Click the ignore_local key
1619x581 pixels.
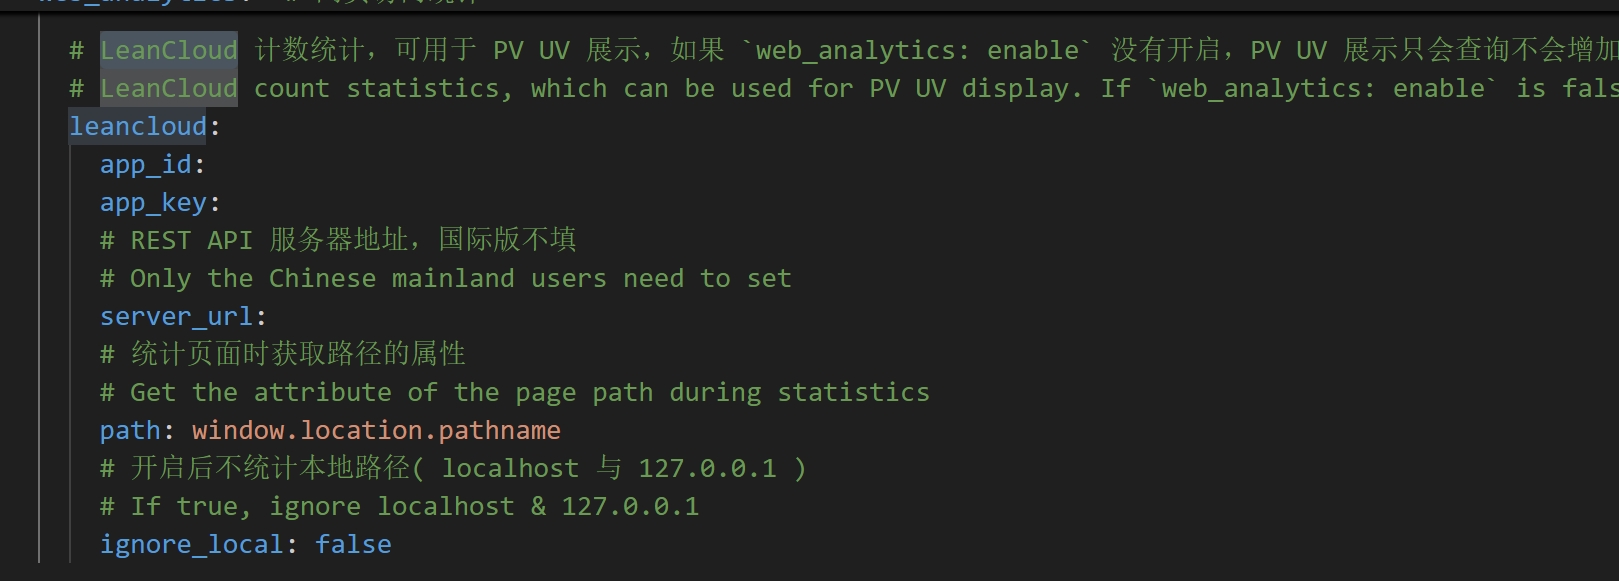click(x=191, y=545)
